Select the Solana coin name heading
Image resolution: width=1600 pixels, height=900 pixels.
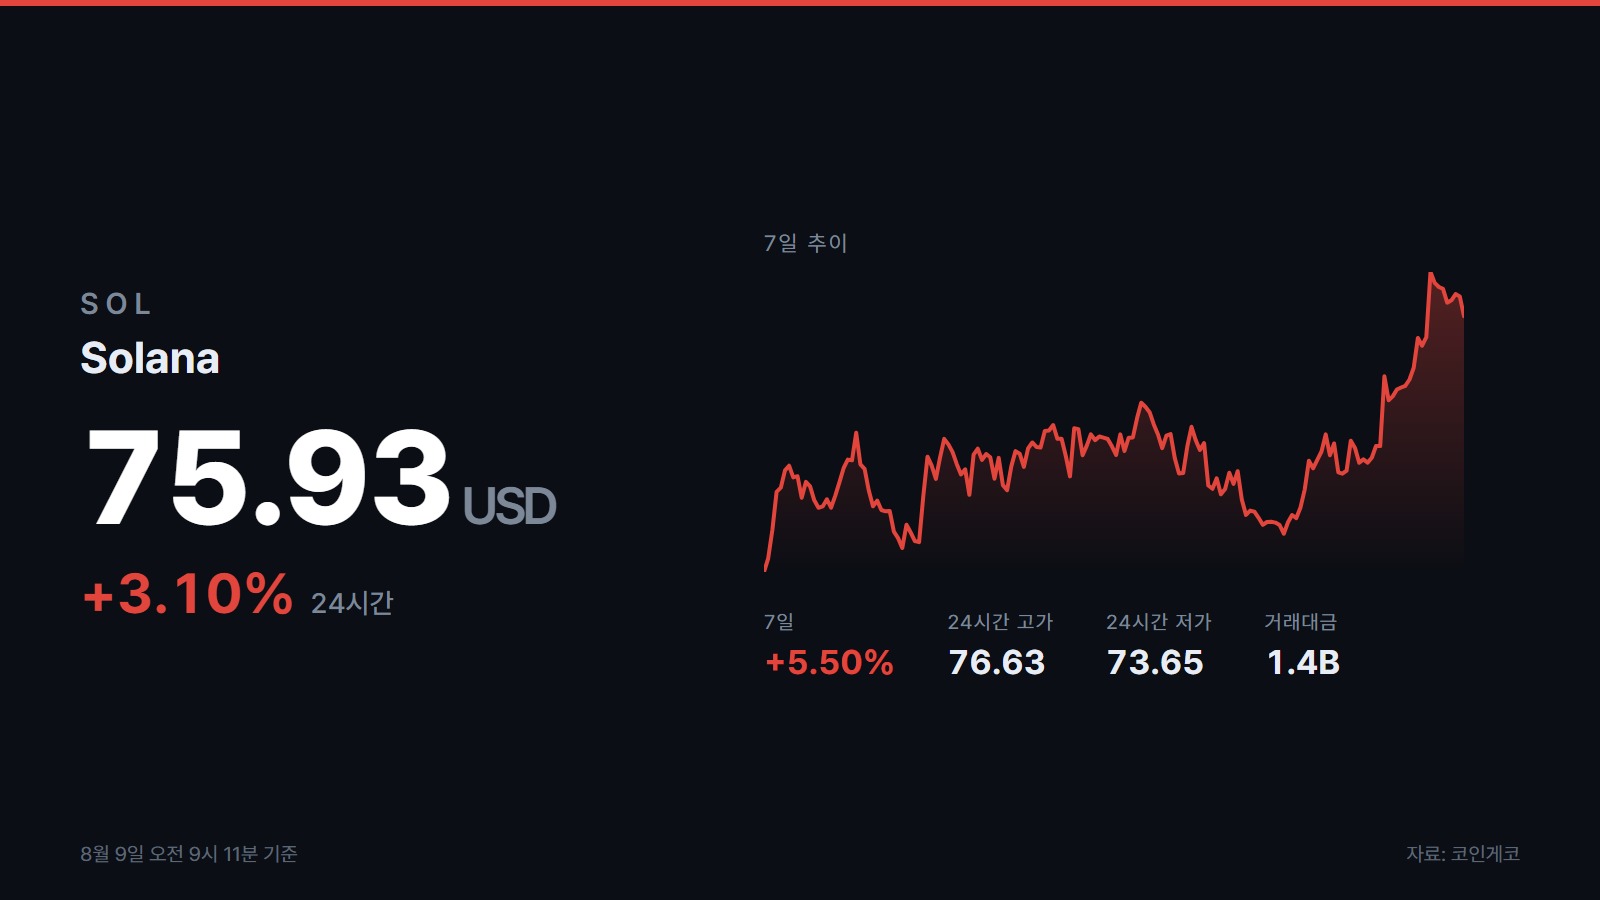150,358
